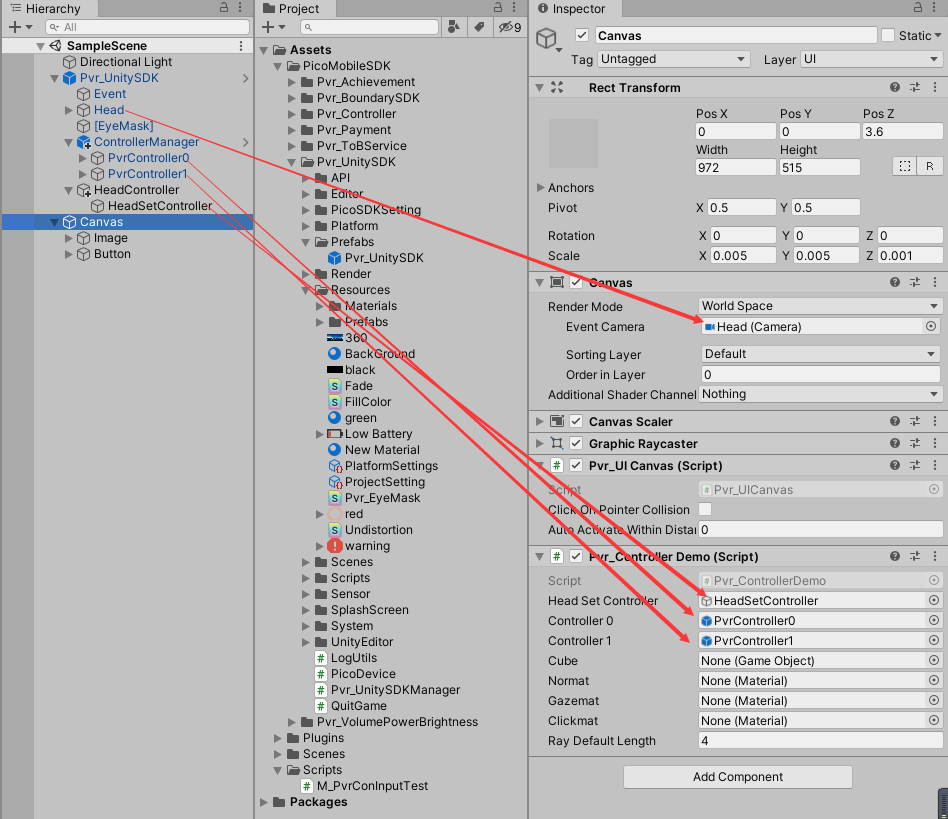
Task: Open Canvas component help reference
Action: 895,282
